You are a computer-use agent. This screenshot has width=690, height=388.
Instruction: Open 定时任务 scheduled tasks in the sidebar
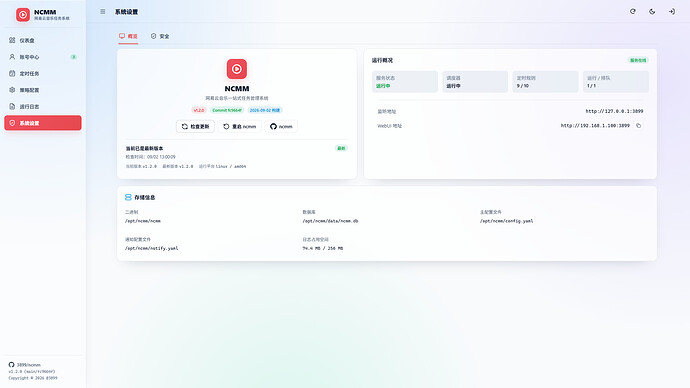(43, 73)
